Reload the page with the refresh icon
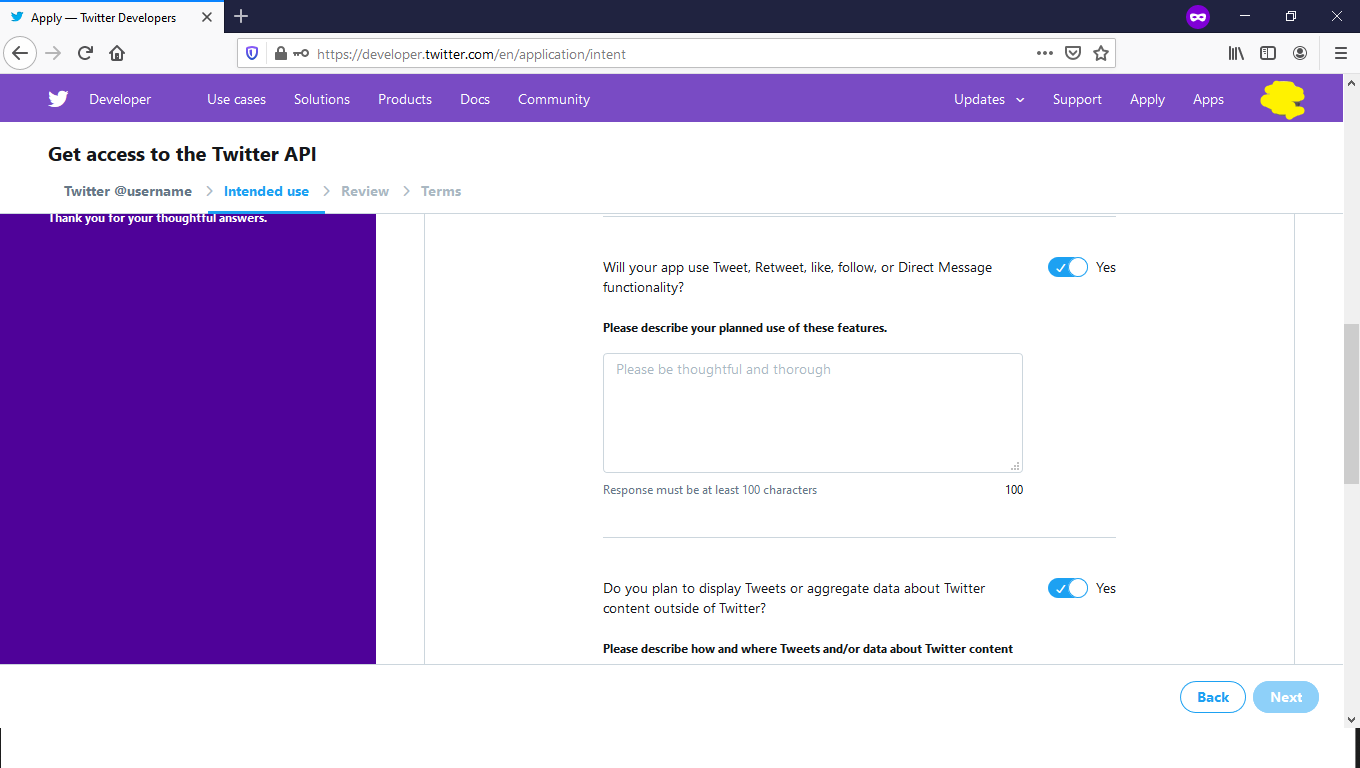1360x768 pixels. [x=85, y=53]
